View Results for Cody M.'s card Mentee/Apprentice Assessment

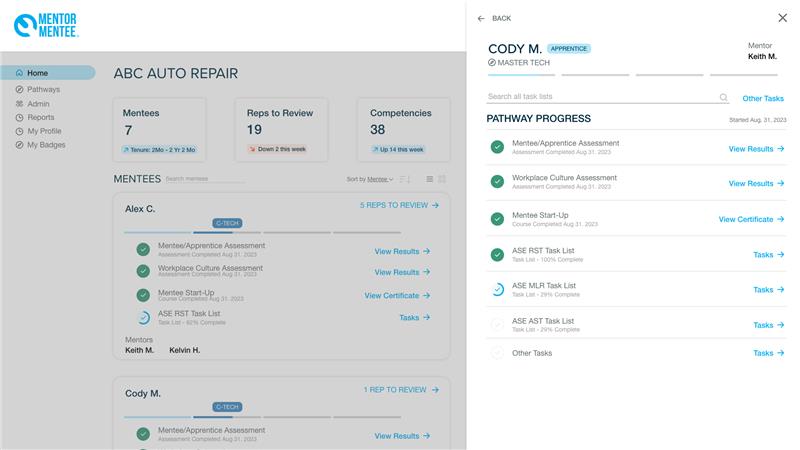[x=402, y=436]
